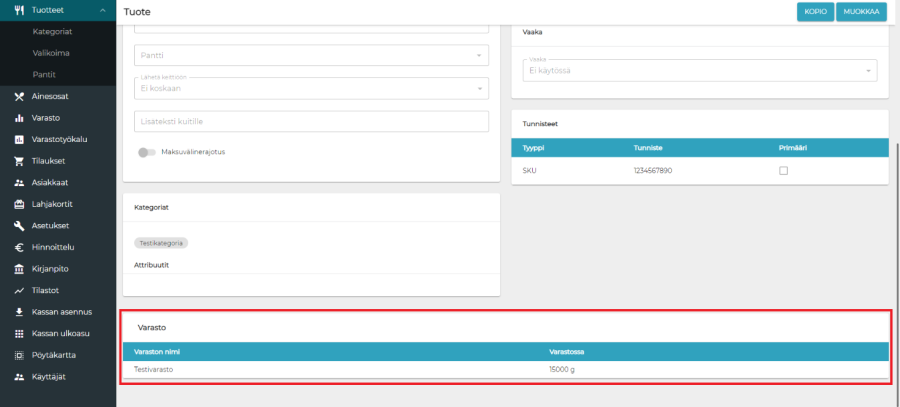Check the Primääri checkbox for SKU

coord(783,171)
